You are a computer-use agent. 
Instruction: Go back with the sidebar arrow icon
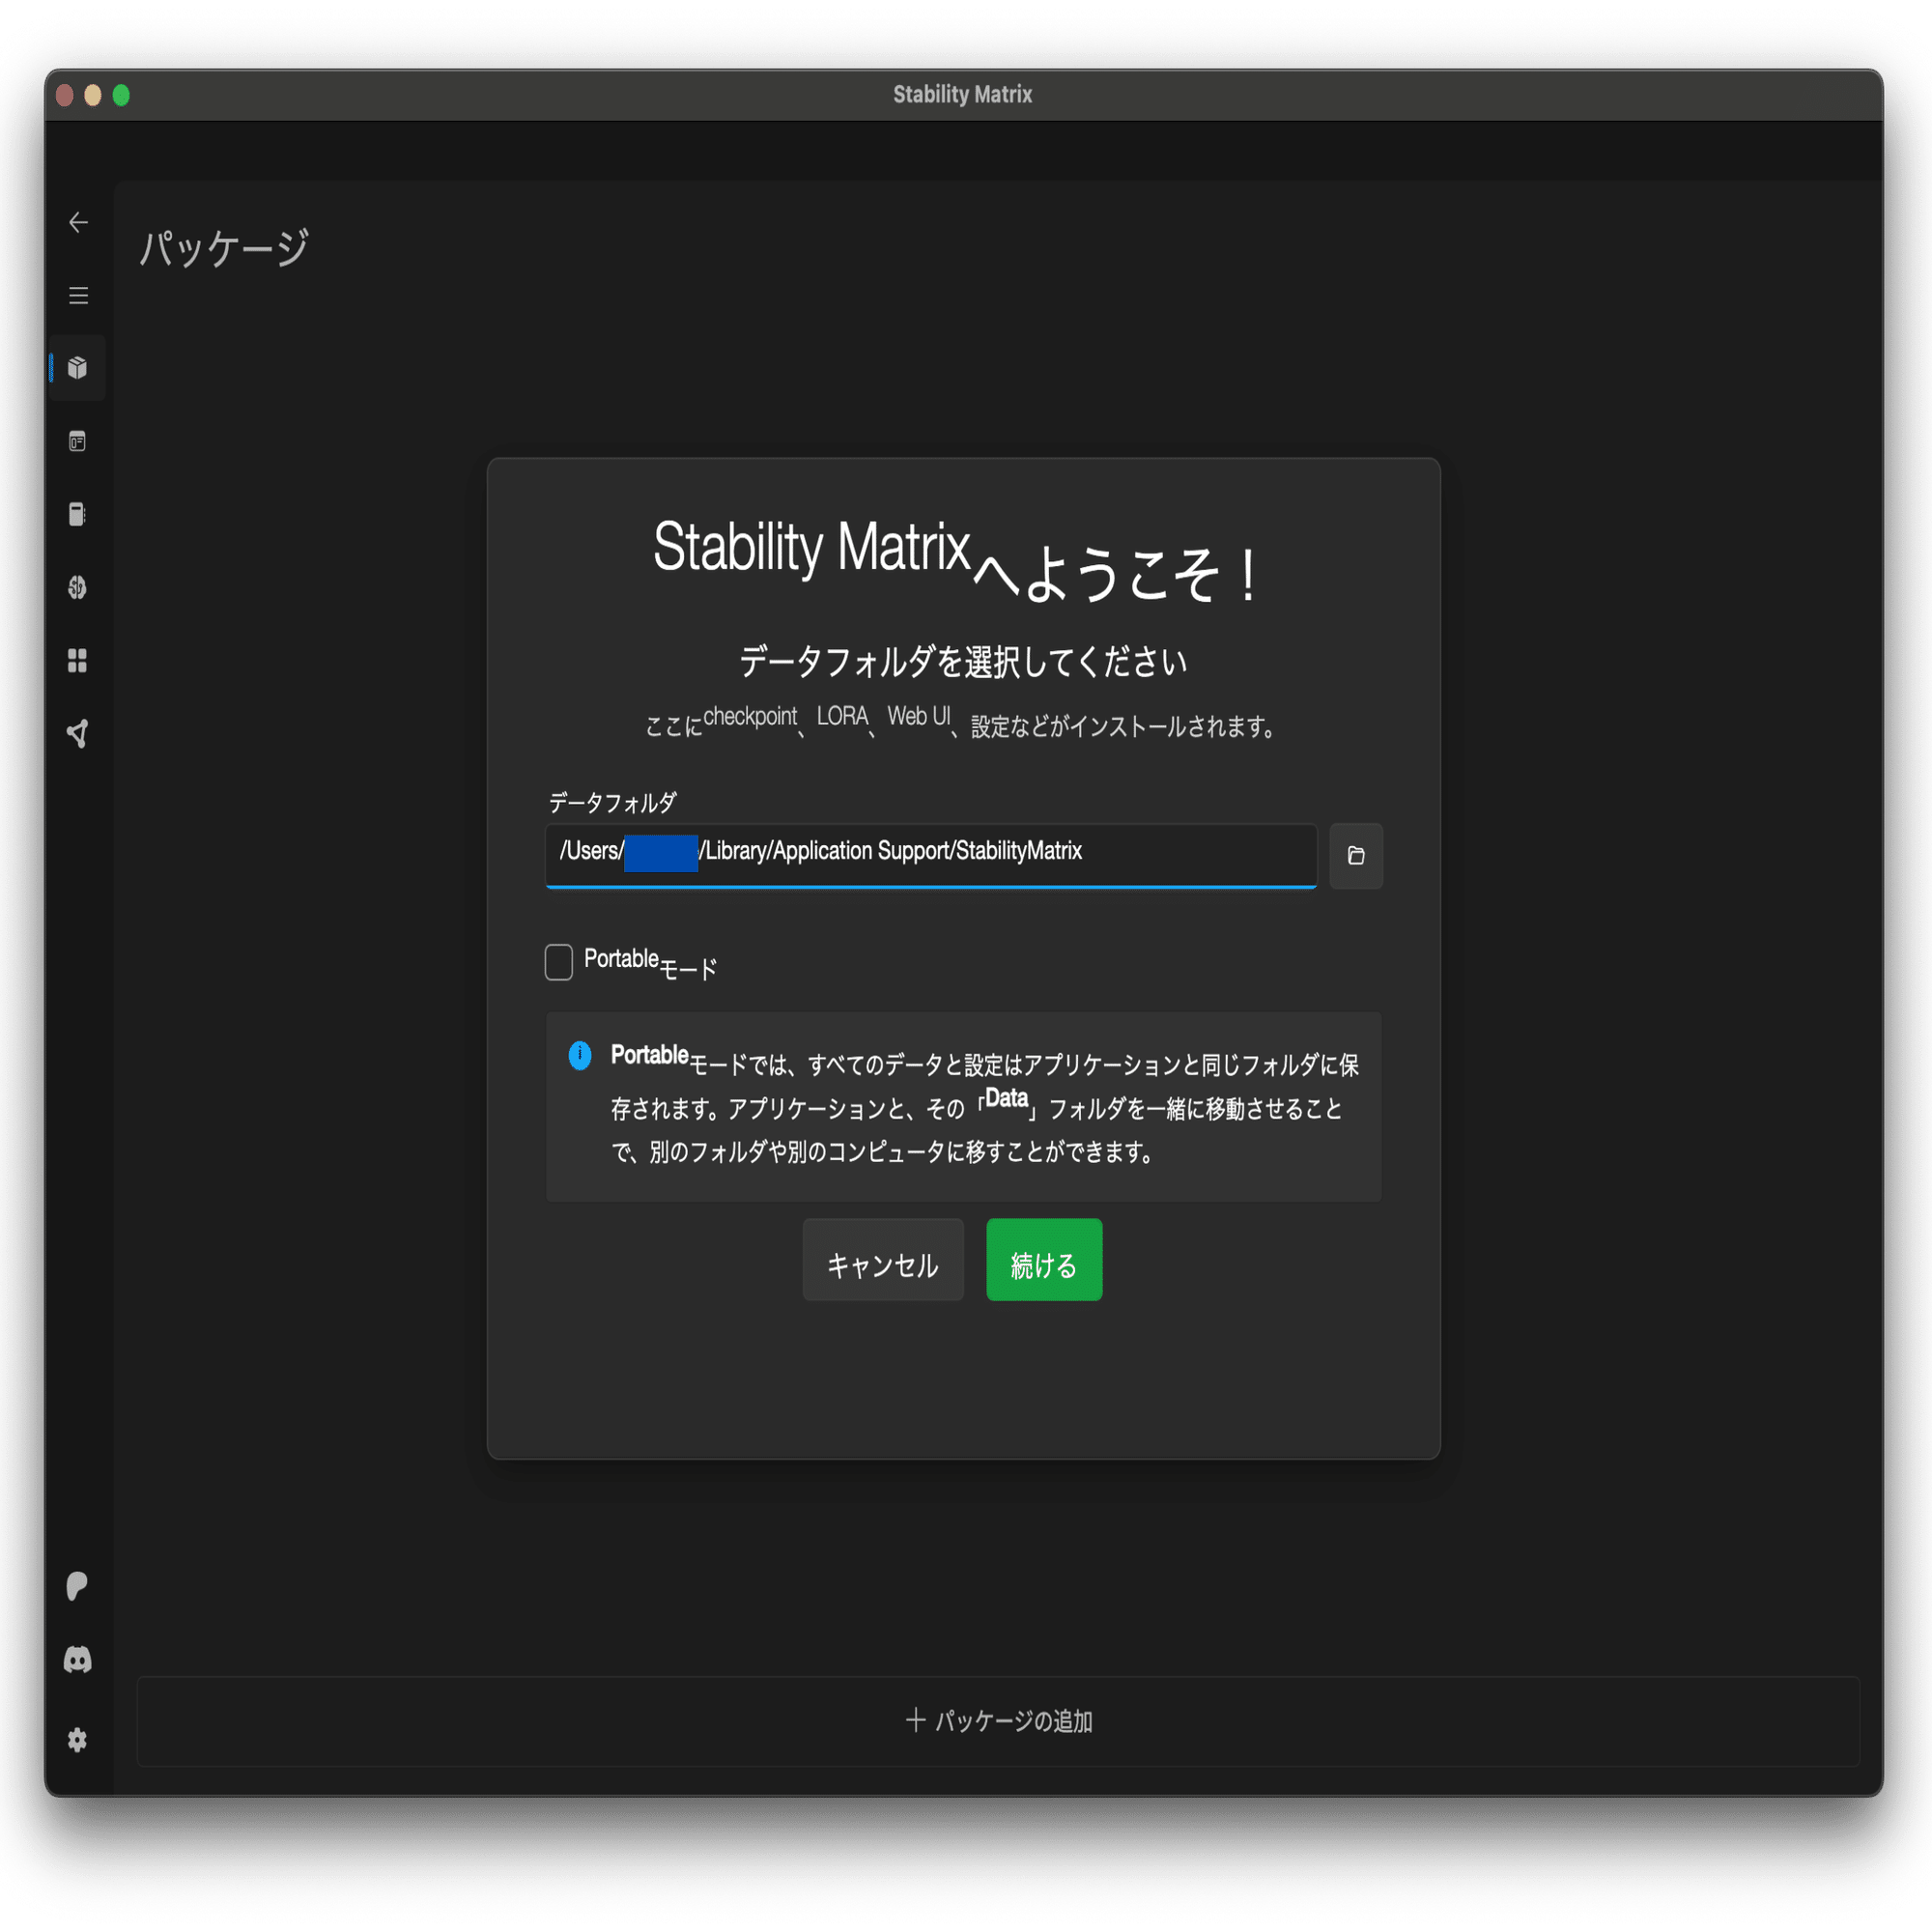[78, 222]
